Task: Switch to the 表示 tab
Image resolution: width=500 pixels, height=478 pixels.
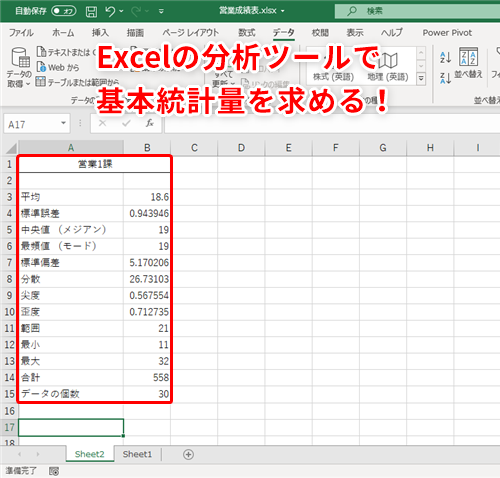Action: click(355, 33)
